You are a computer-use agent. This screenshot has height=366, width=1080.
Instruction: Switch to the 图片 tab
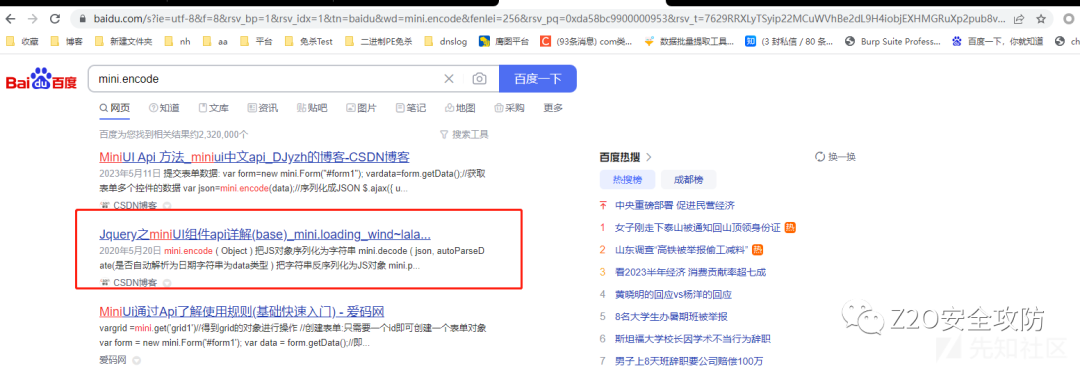click(362, 108)
